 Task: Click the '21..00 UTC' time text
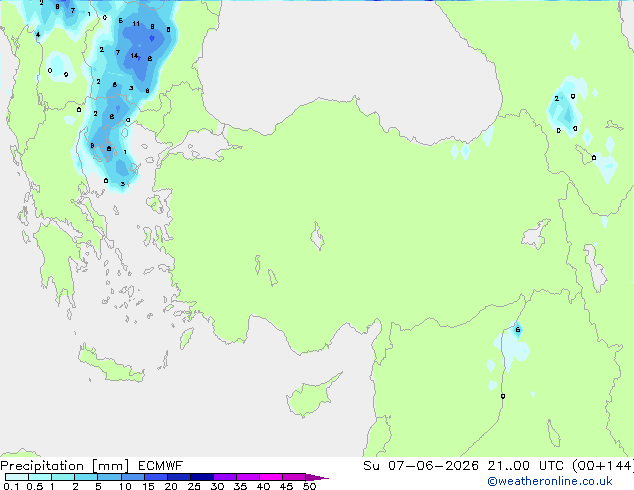[x=526, y=465]
